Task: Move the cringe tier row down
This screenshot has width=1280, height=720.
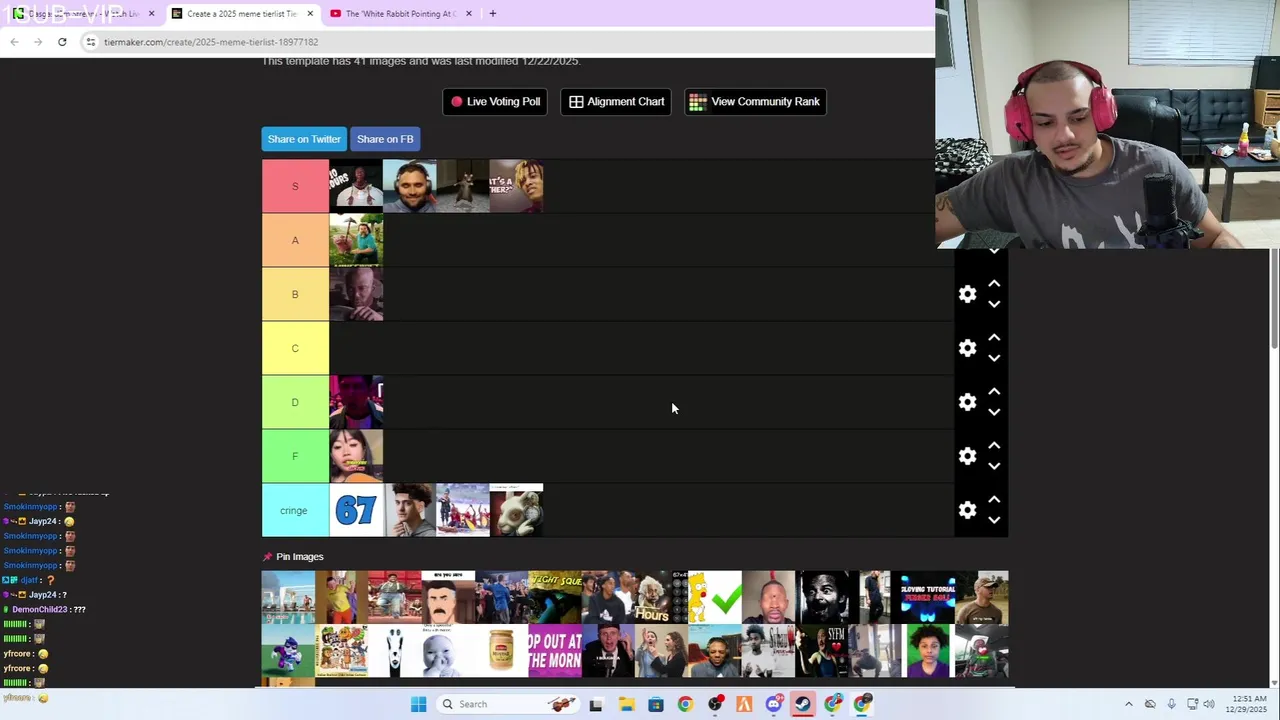Action: coord(994,521)
